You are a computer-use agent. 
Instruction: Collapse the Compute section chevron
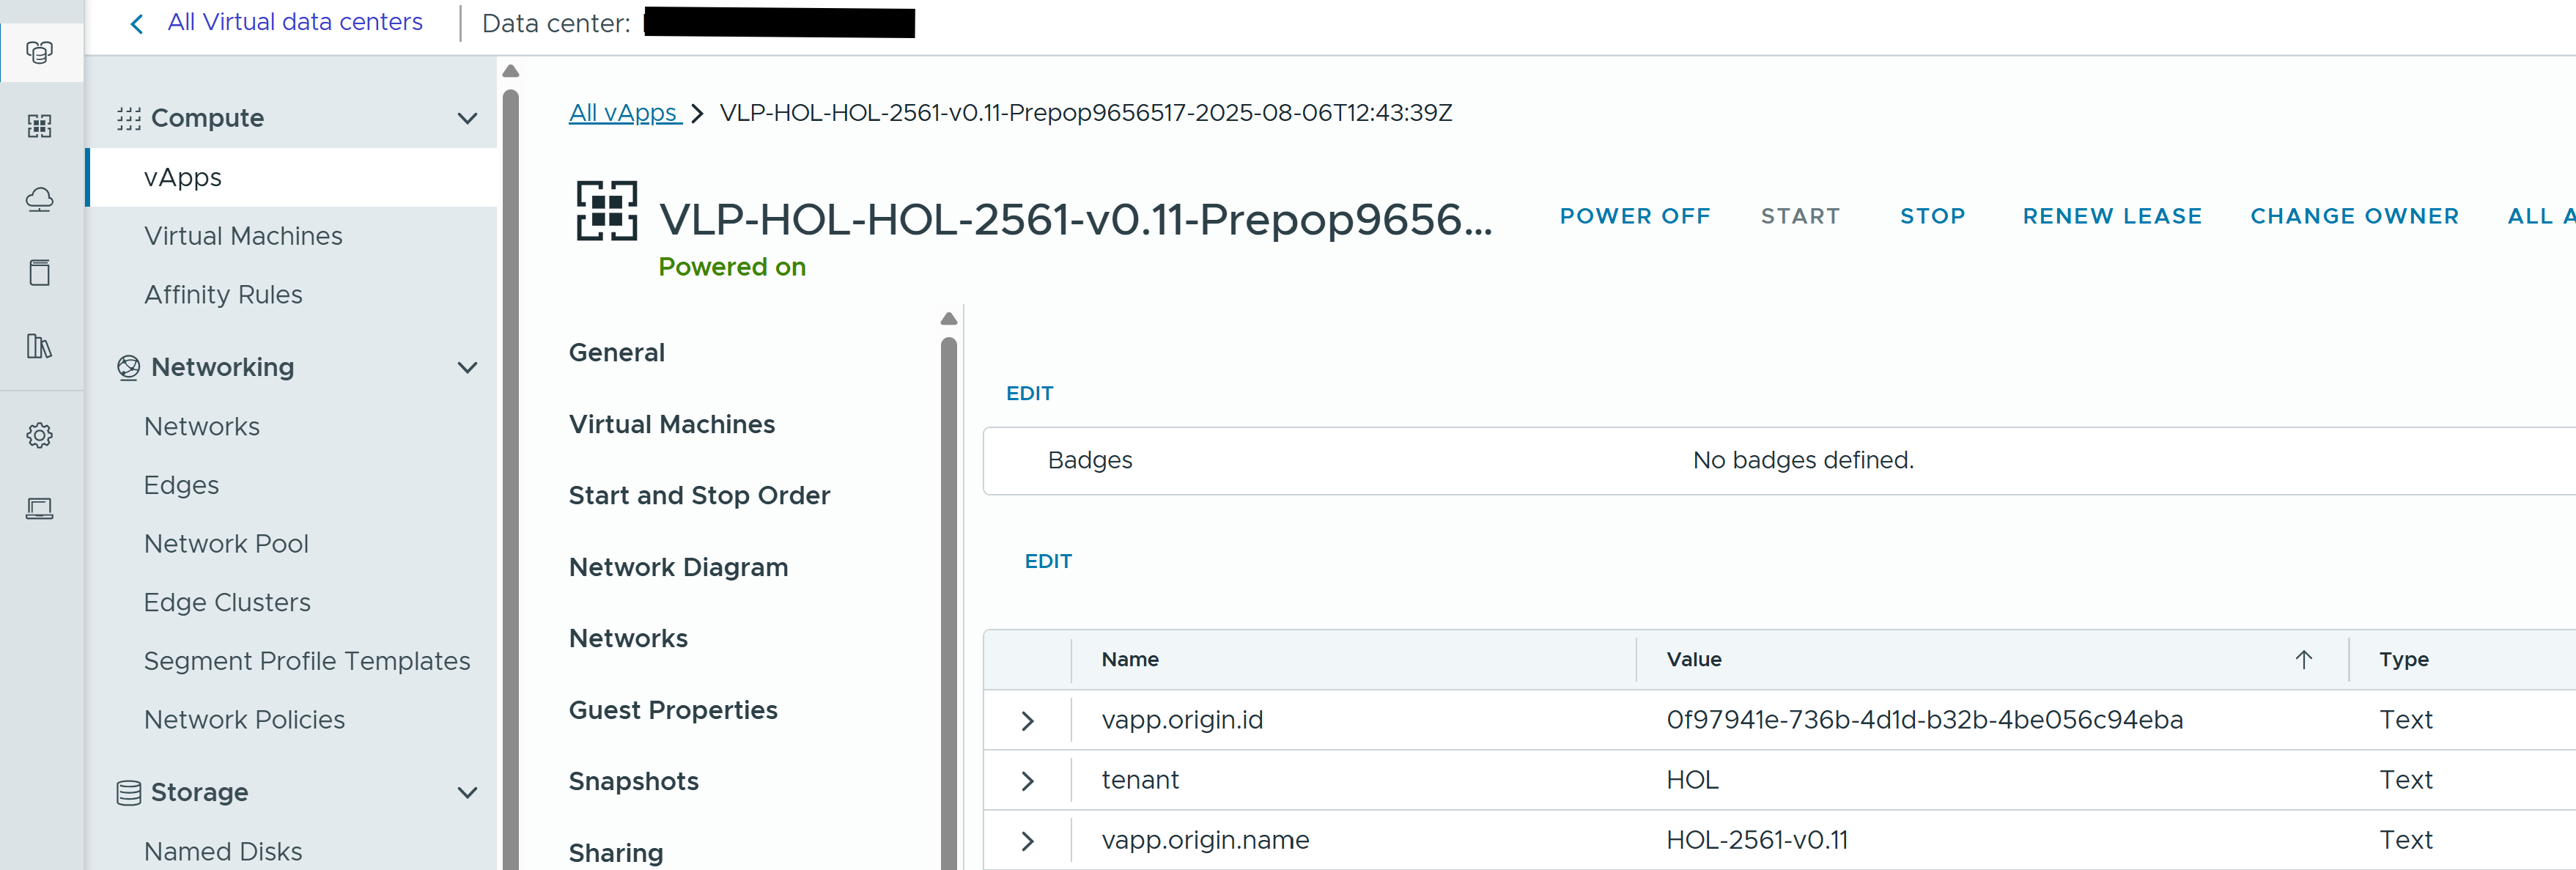[467, 118]
